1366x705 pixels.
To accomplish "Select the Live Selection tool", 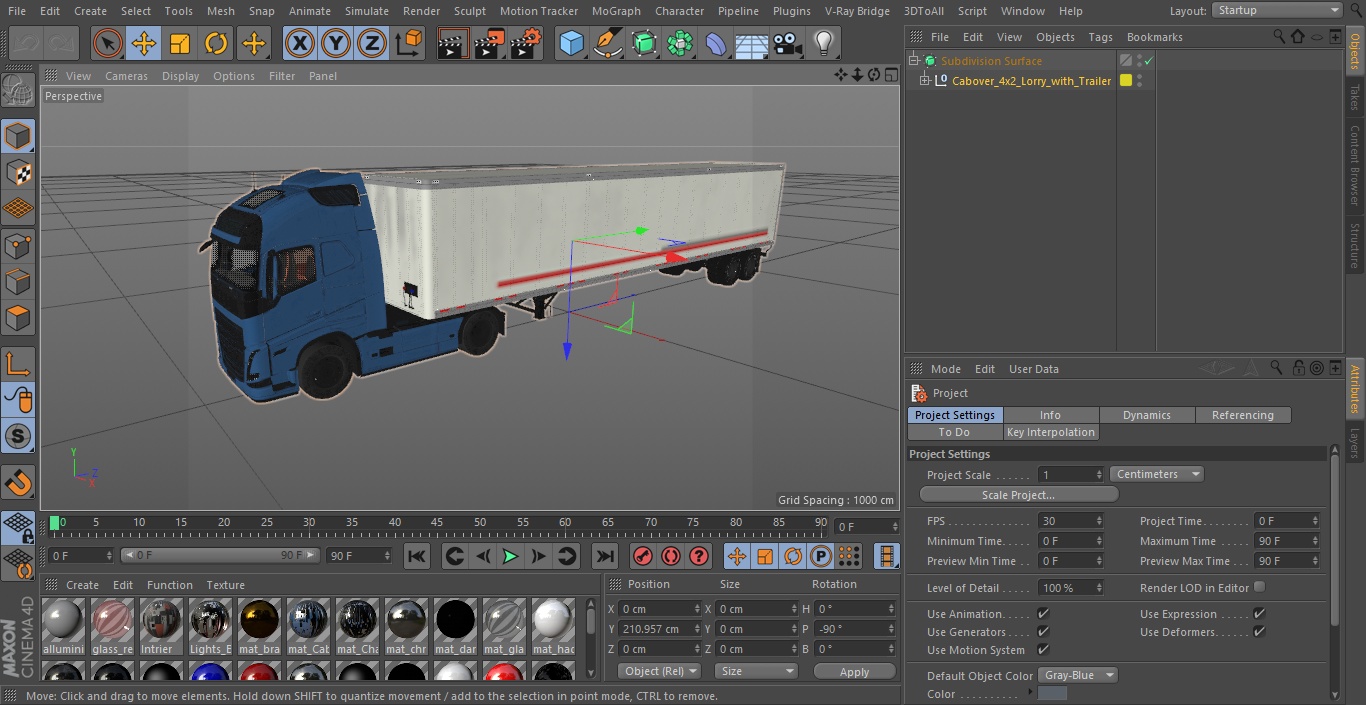I will tap(107, 43).
